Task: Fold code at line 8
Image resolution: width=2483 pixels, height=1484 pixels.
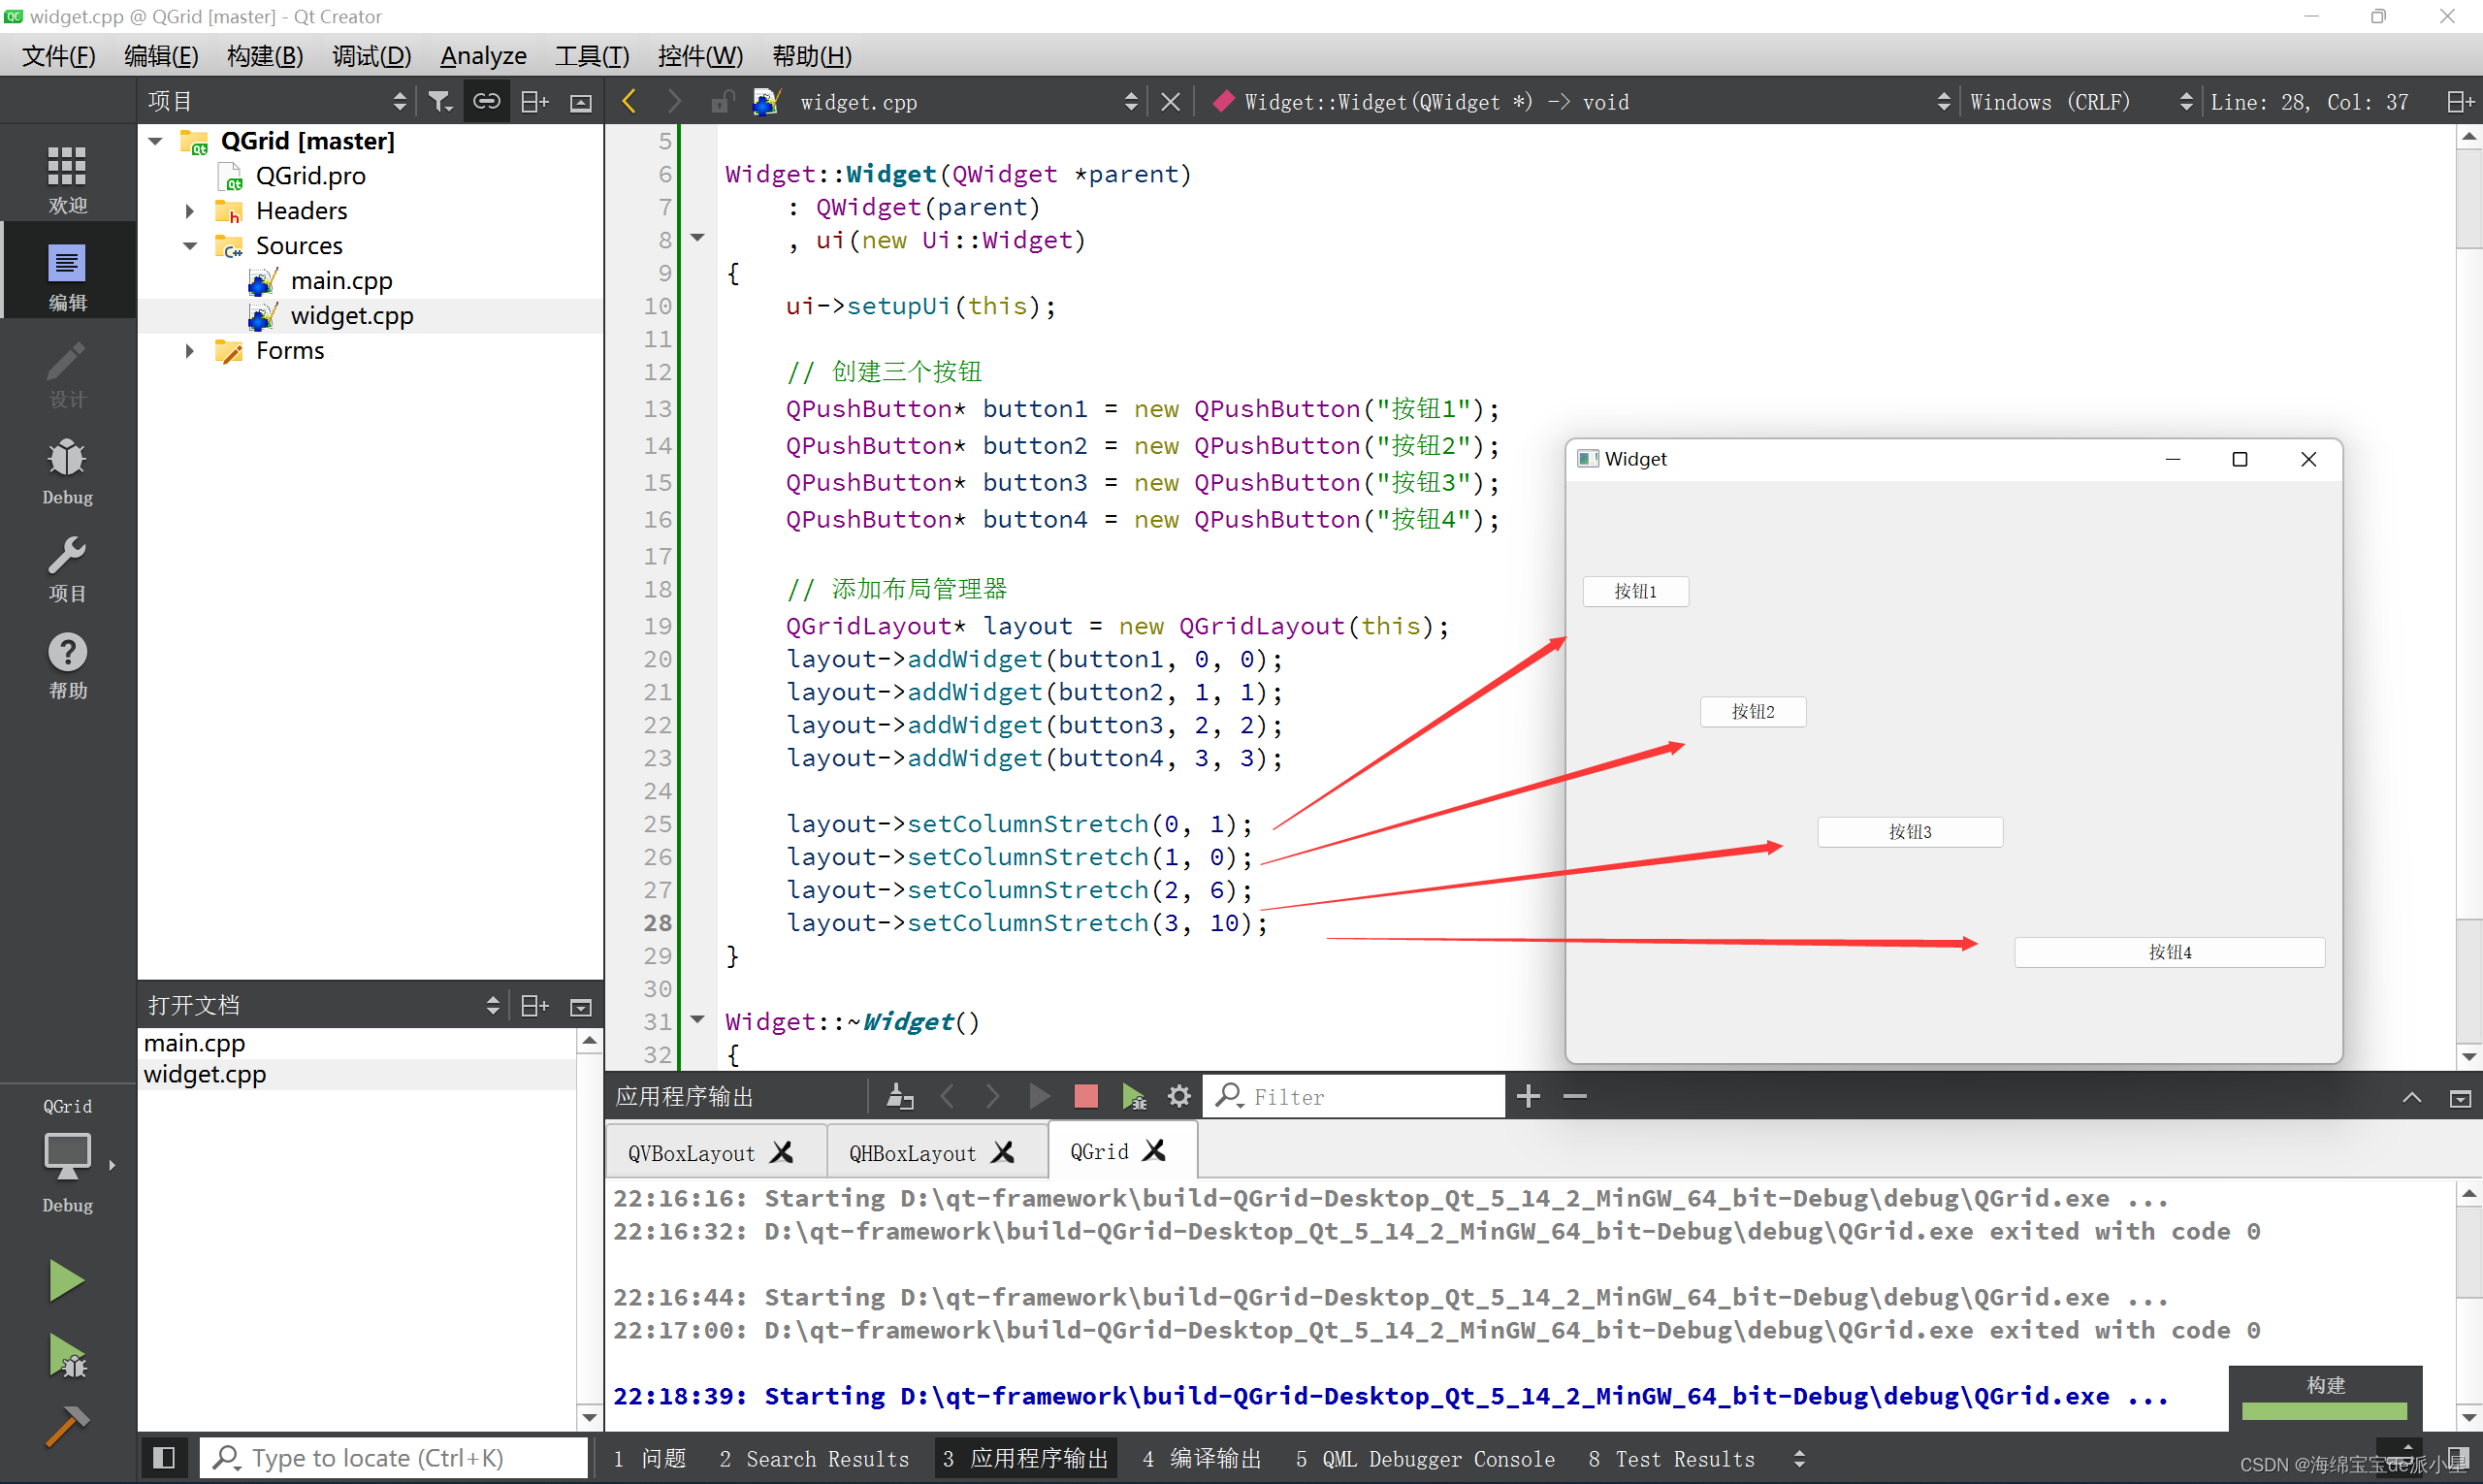Action: click(698, 238)
